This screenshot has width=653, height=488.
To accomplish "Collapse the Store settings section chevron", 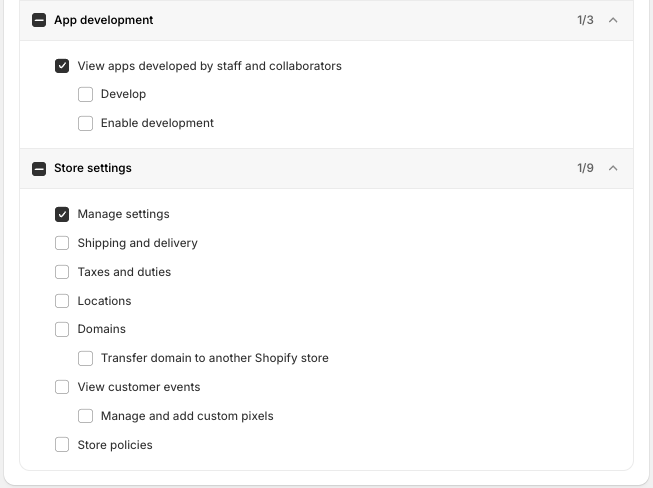I will click(x=614, y=168).
